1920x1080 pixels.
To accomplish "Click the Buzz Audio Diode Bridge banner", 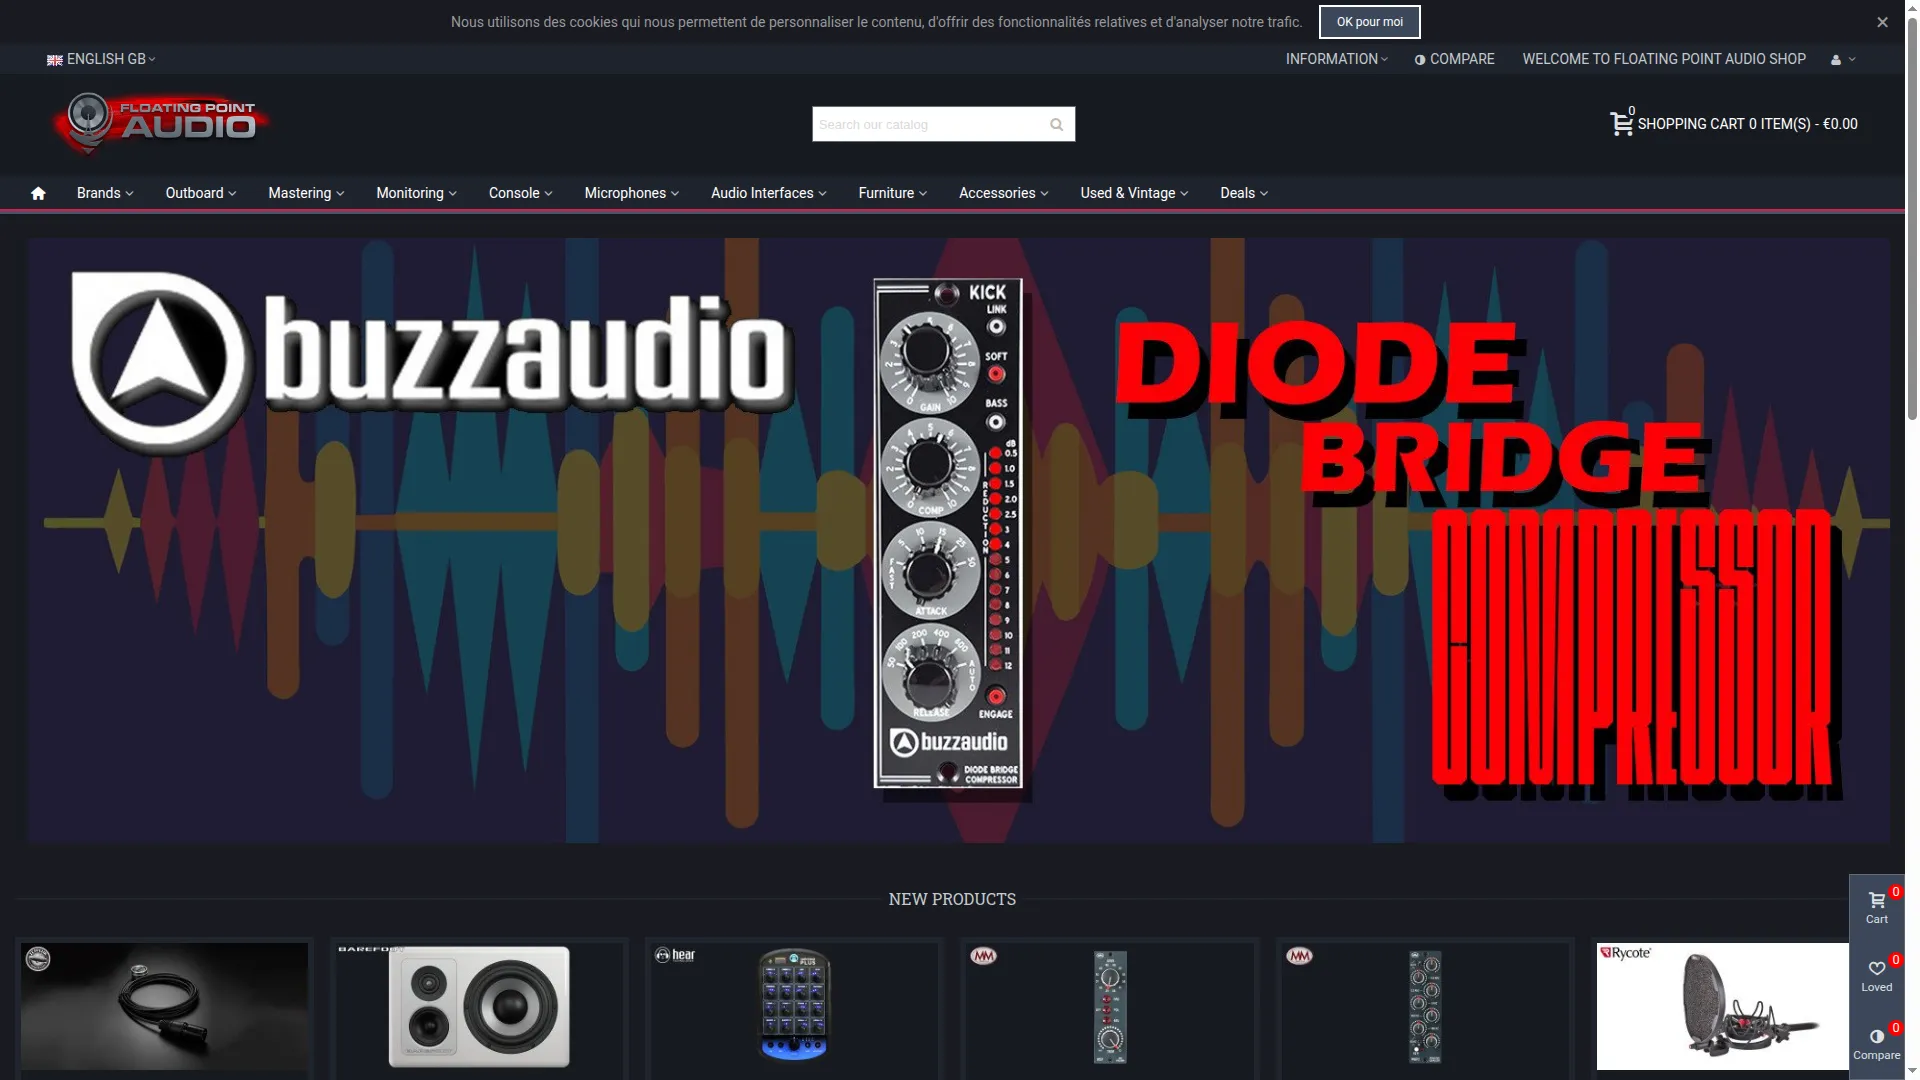I will 958,540.
